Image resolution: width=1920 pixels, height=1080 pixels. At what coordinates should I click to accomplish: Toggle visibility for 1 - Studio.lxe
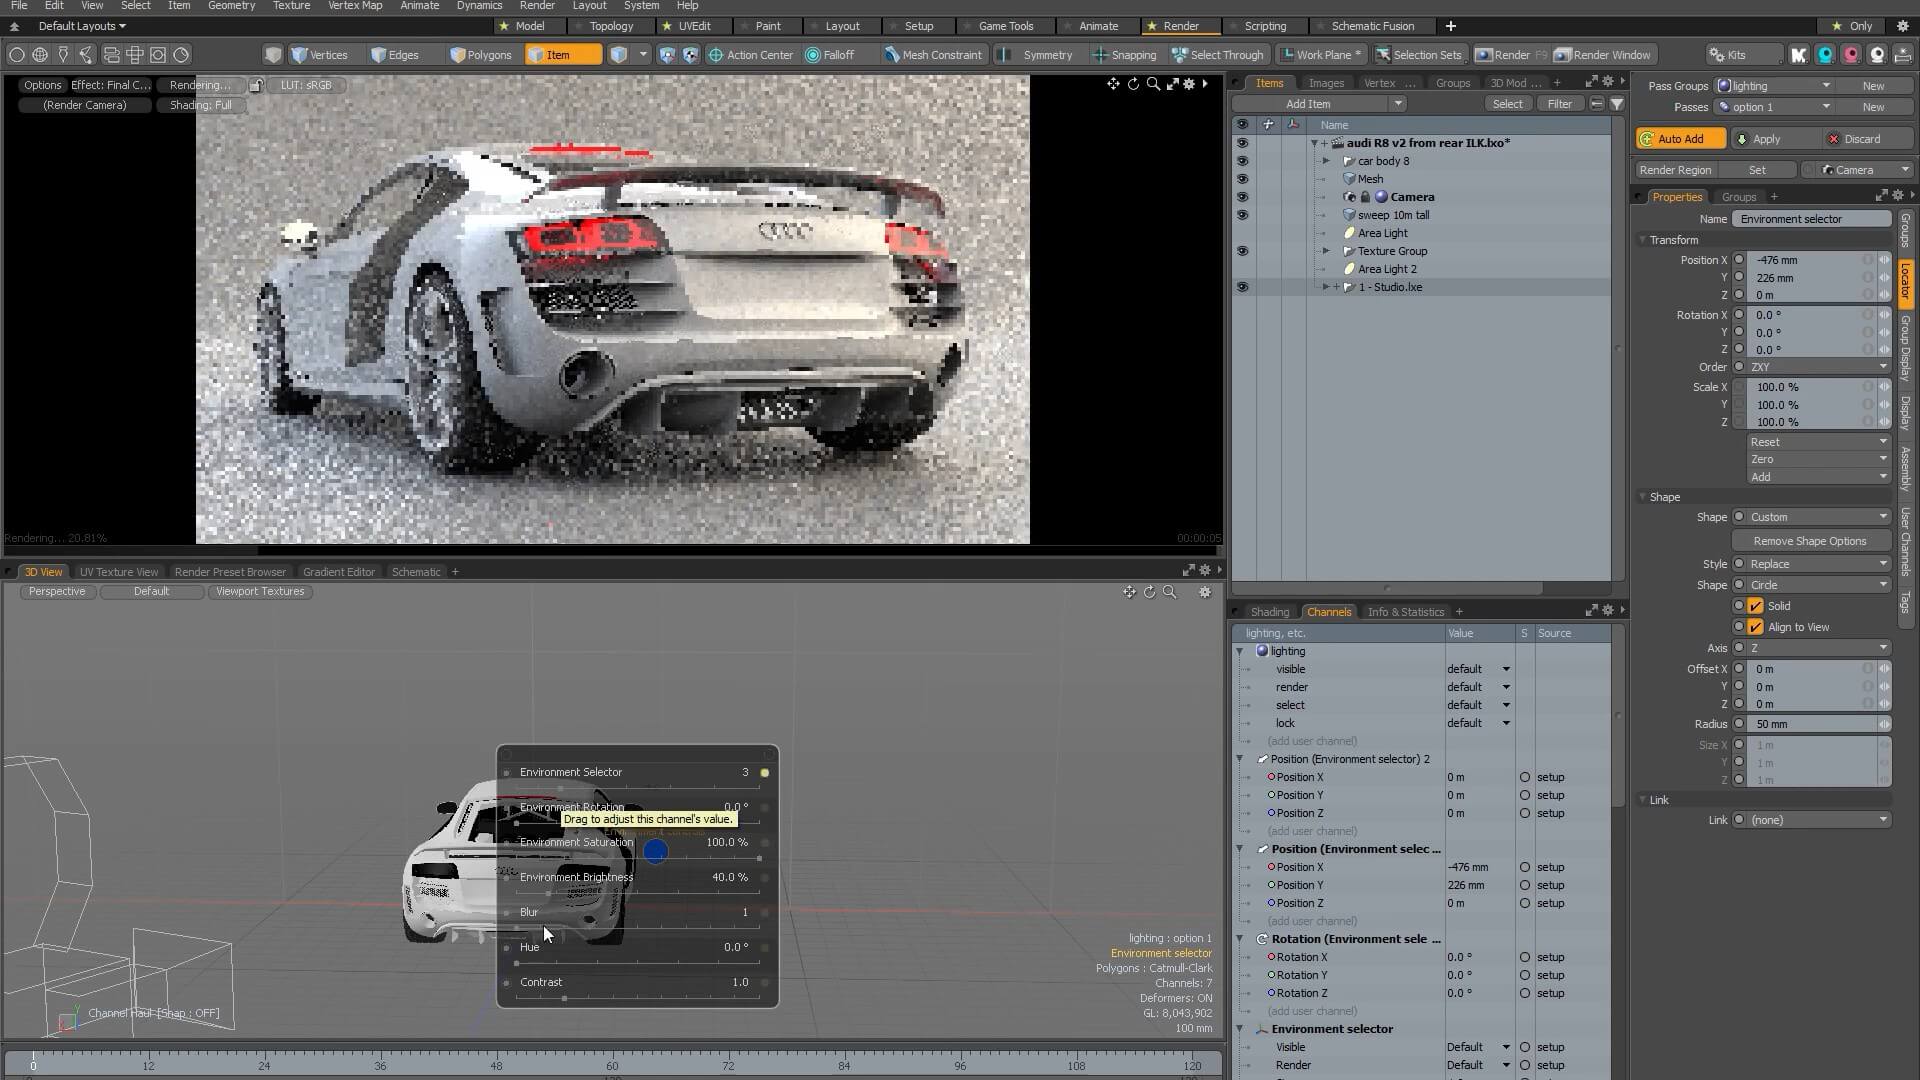click(x=1242, y=287)
